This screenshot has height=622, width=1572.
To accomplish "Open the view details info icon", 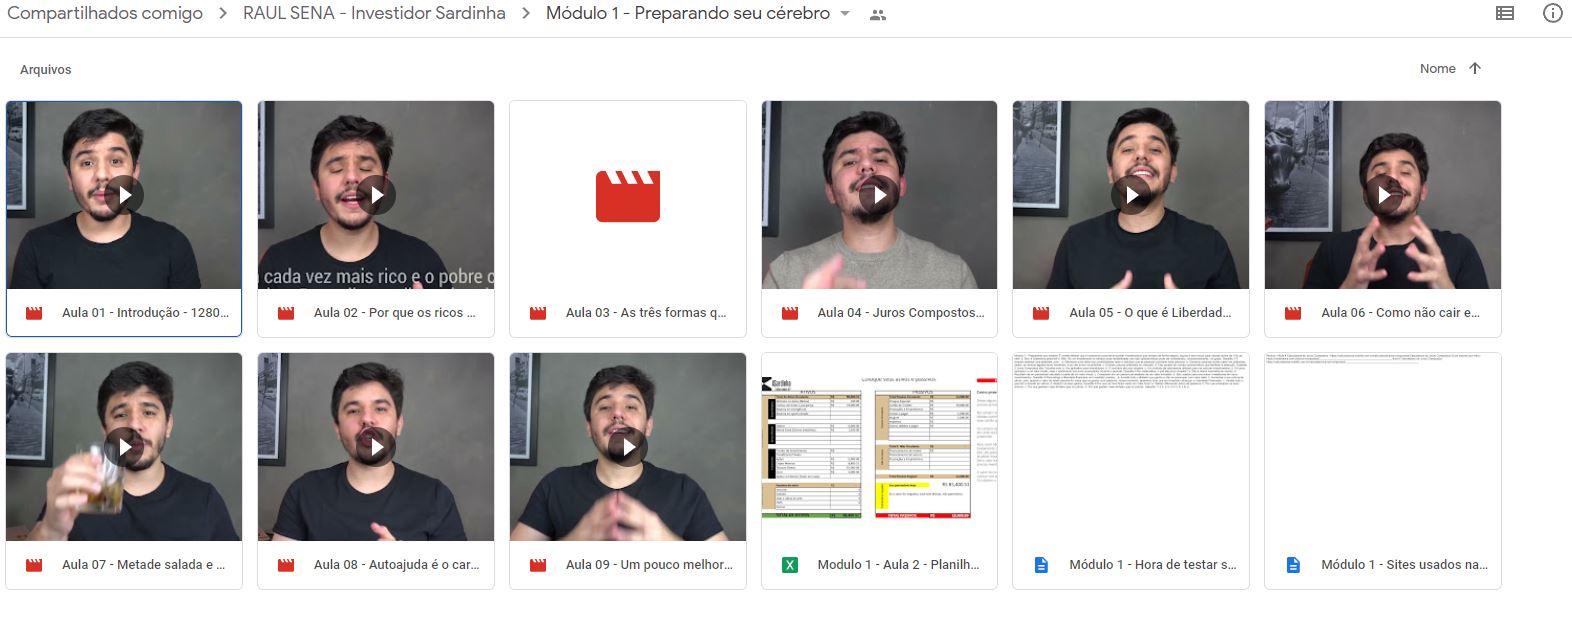I will [1552, 14].
